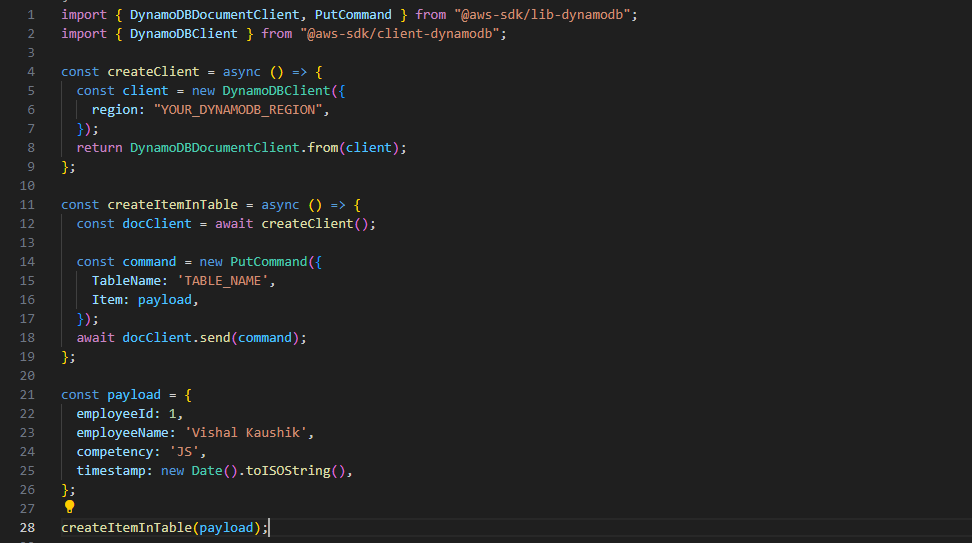
Task: Click the "@aws-sdk/client-dynamodb" import string
Action: pyautogui.click(x=400, y=33)
